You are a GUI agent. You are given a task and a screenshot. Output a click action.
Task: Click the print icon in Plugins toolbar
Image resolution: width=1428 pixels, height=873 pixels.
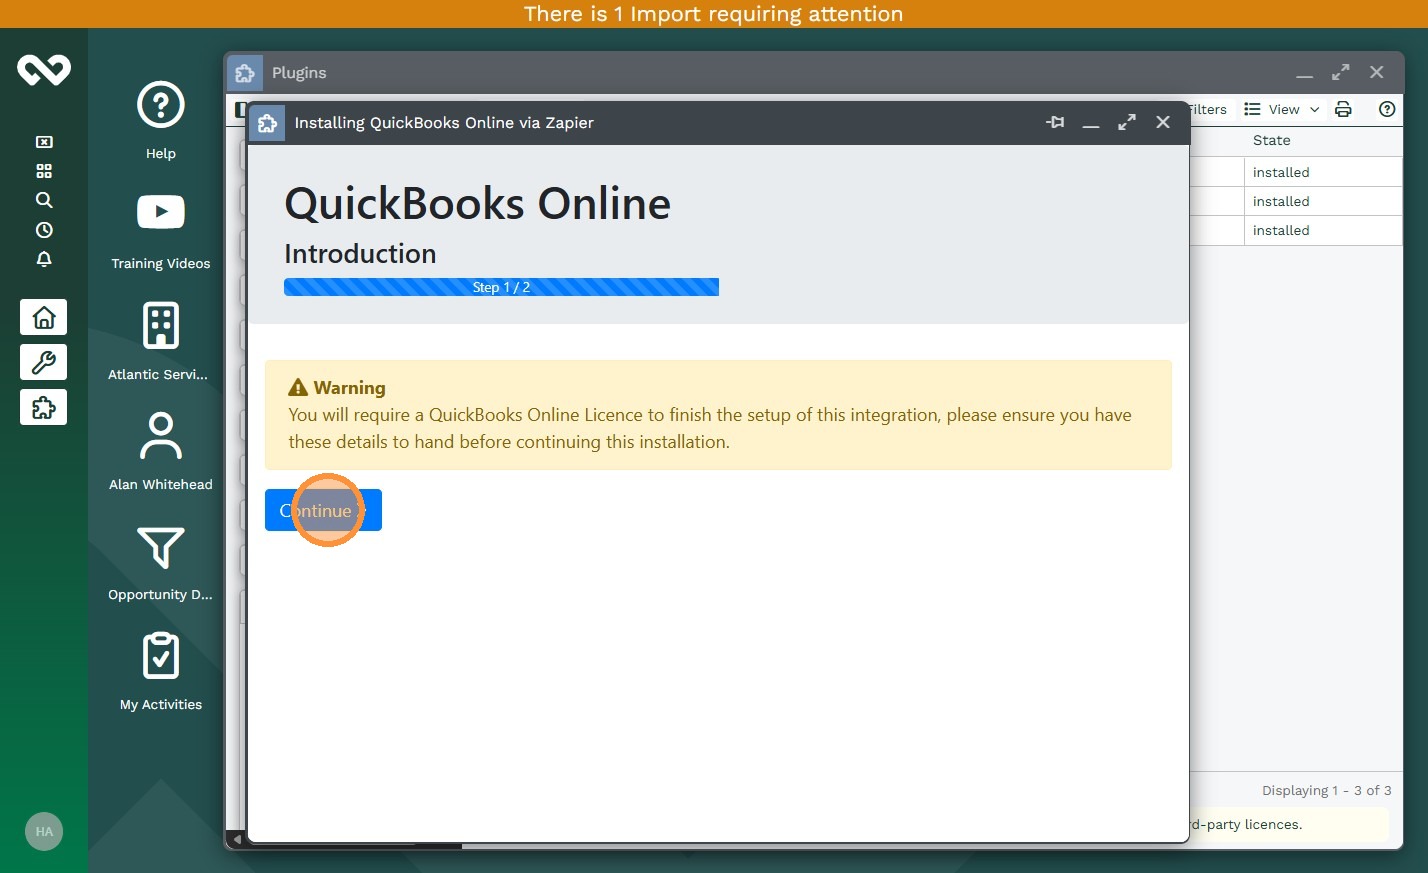click(x=1343, y=110)
